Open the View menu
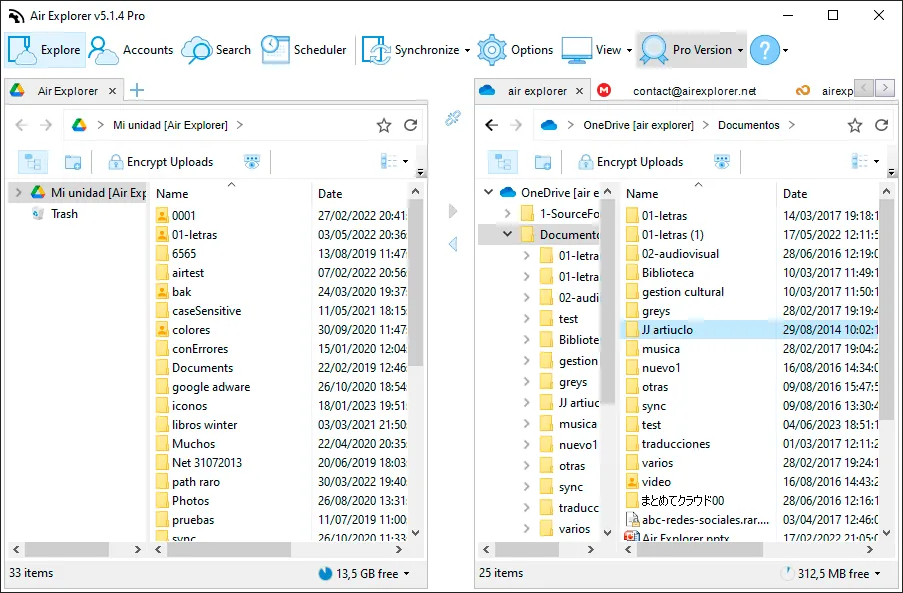 tap(597, 50)
